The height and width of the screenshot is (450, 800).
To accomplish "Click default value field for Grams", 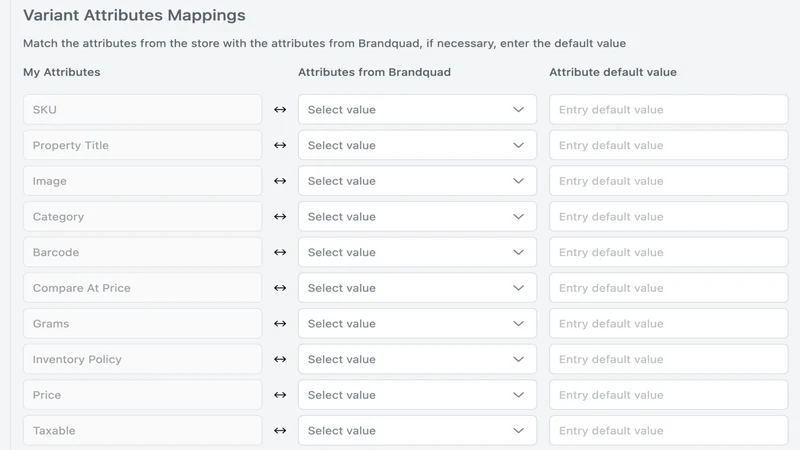I will tap(668, 323).
